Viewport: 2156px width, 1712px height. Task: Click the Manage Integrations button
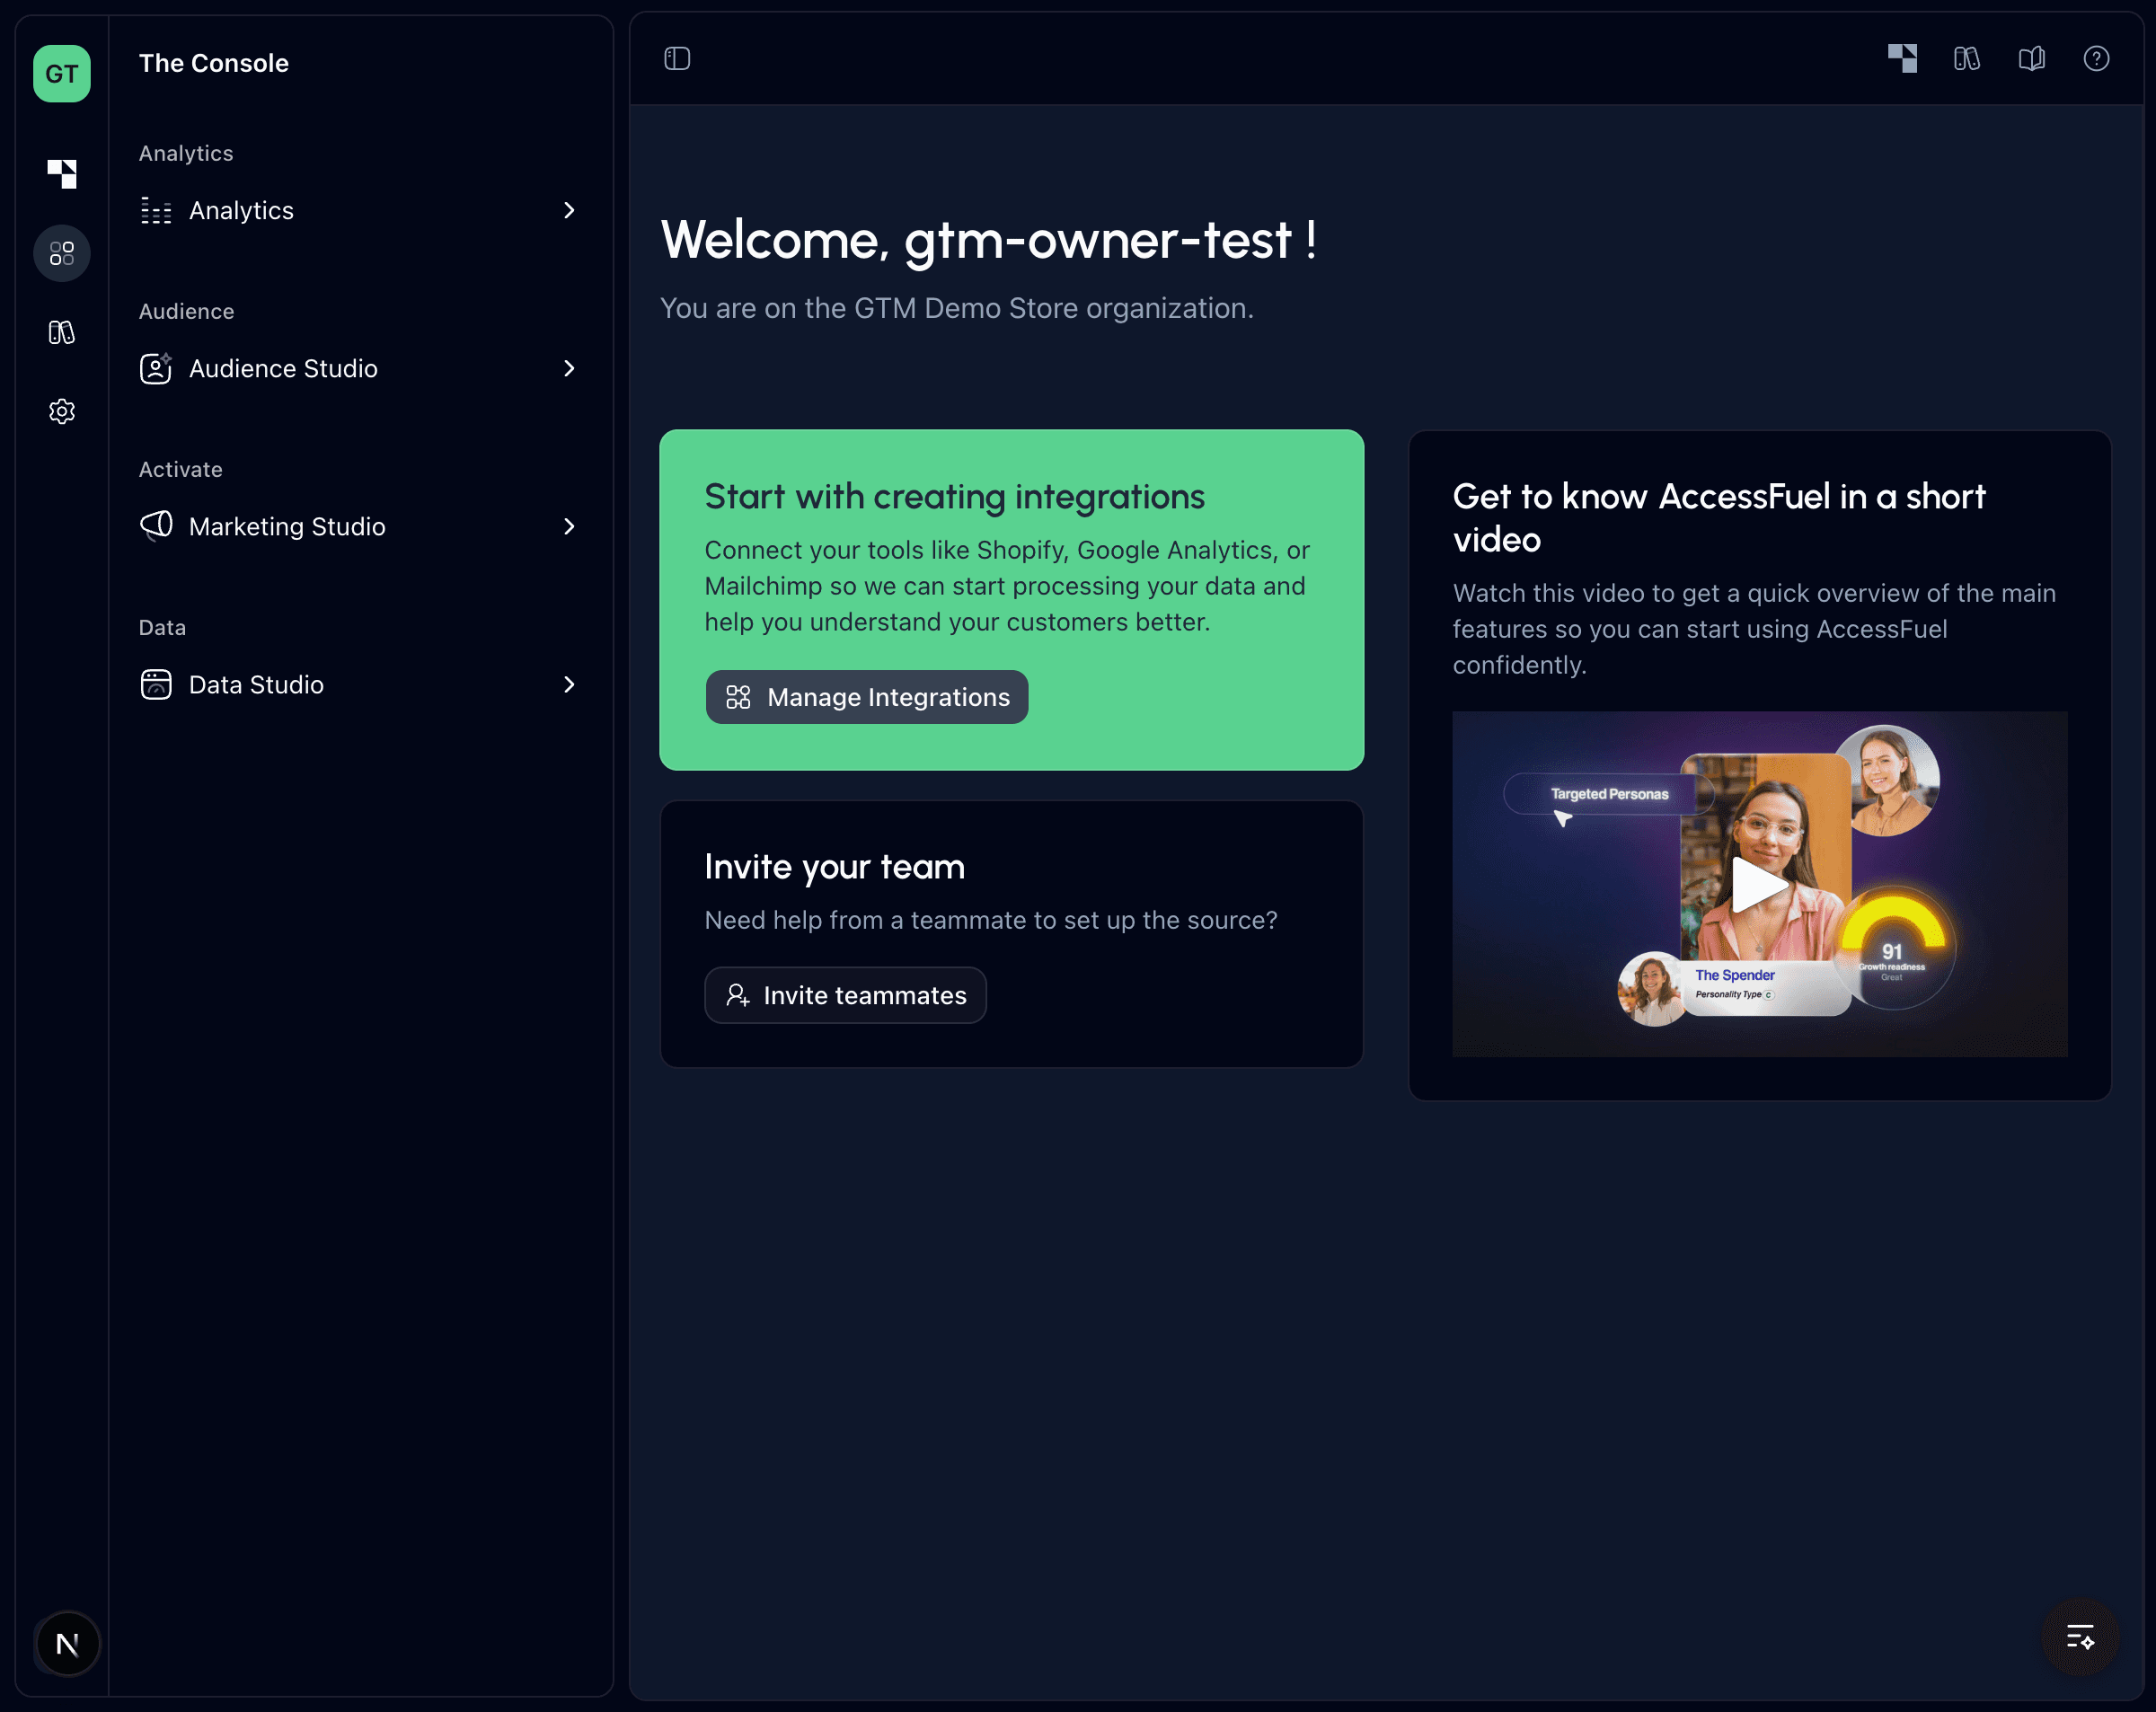pyautogui.click(x=866, y=697)
